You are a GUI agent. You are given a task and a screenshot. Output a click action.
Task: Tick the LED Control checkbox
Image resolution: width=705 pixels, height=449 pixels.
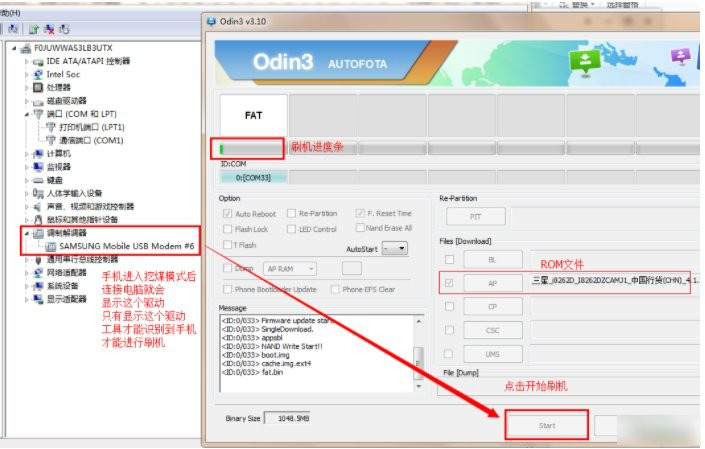291,229
